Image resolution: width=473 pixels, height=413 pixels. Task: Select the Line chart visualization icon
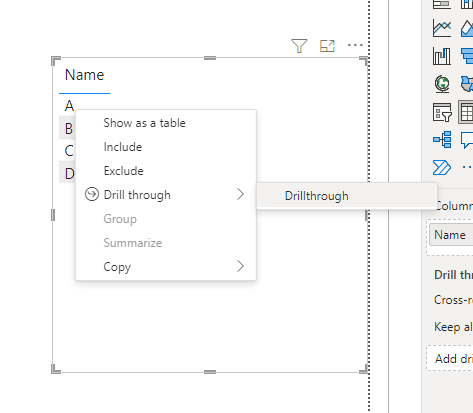tap(442, 28)
